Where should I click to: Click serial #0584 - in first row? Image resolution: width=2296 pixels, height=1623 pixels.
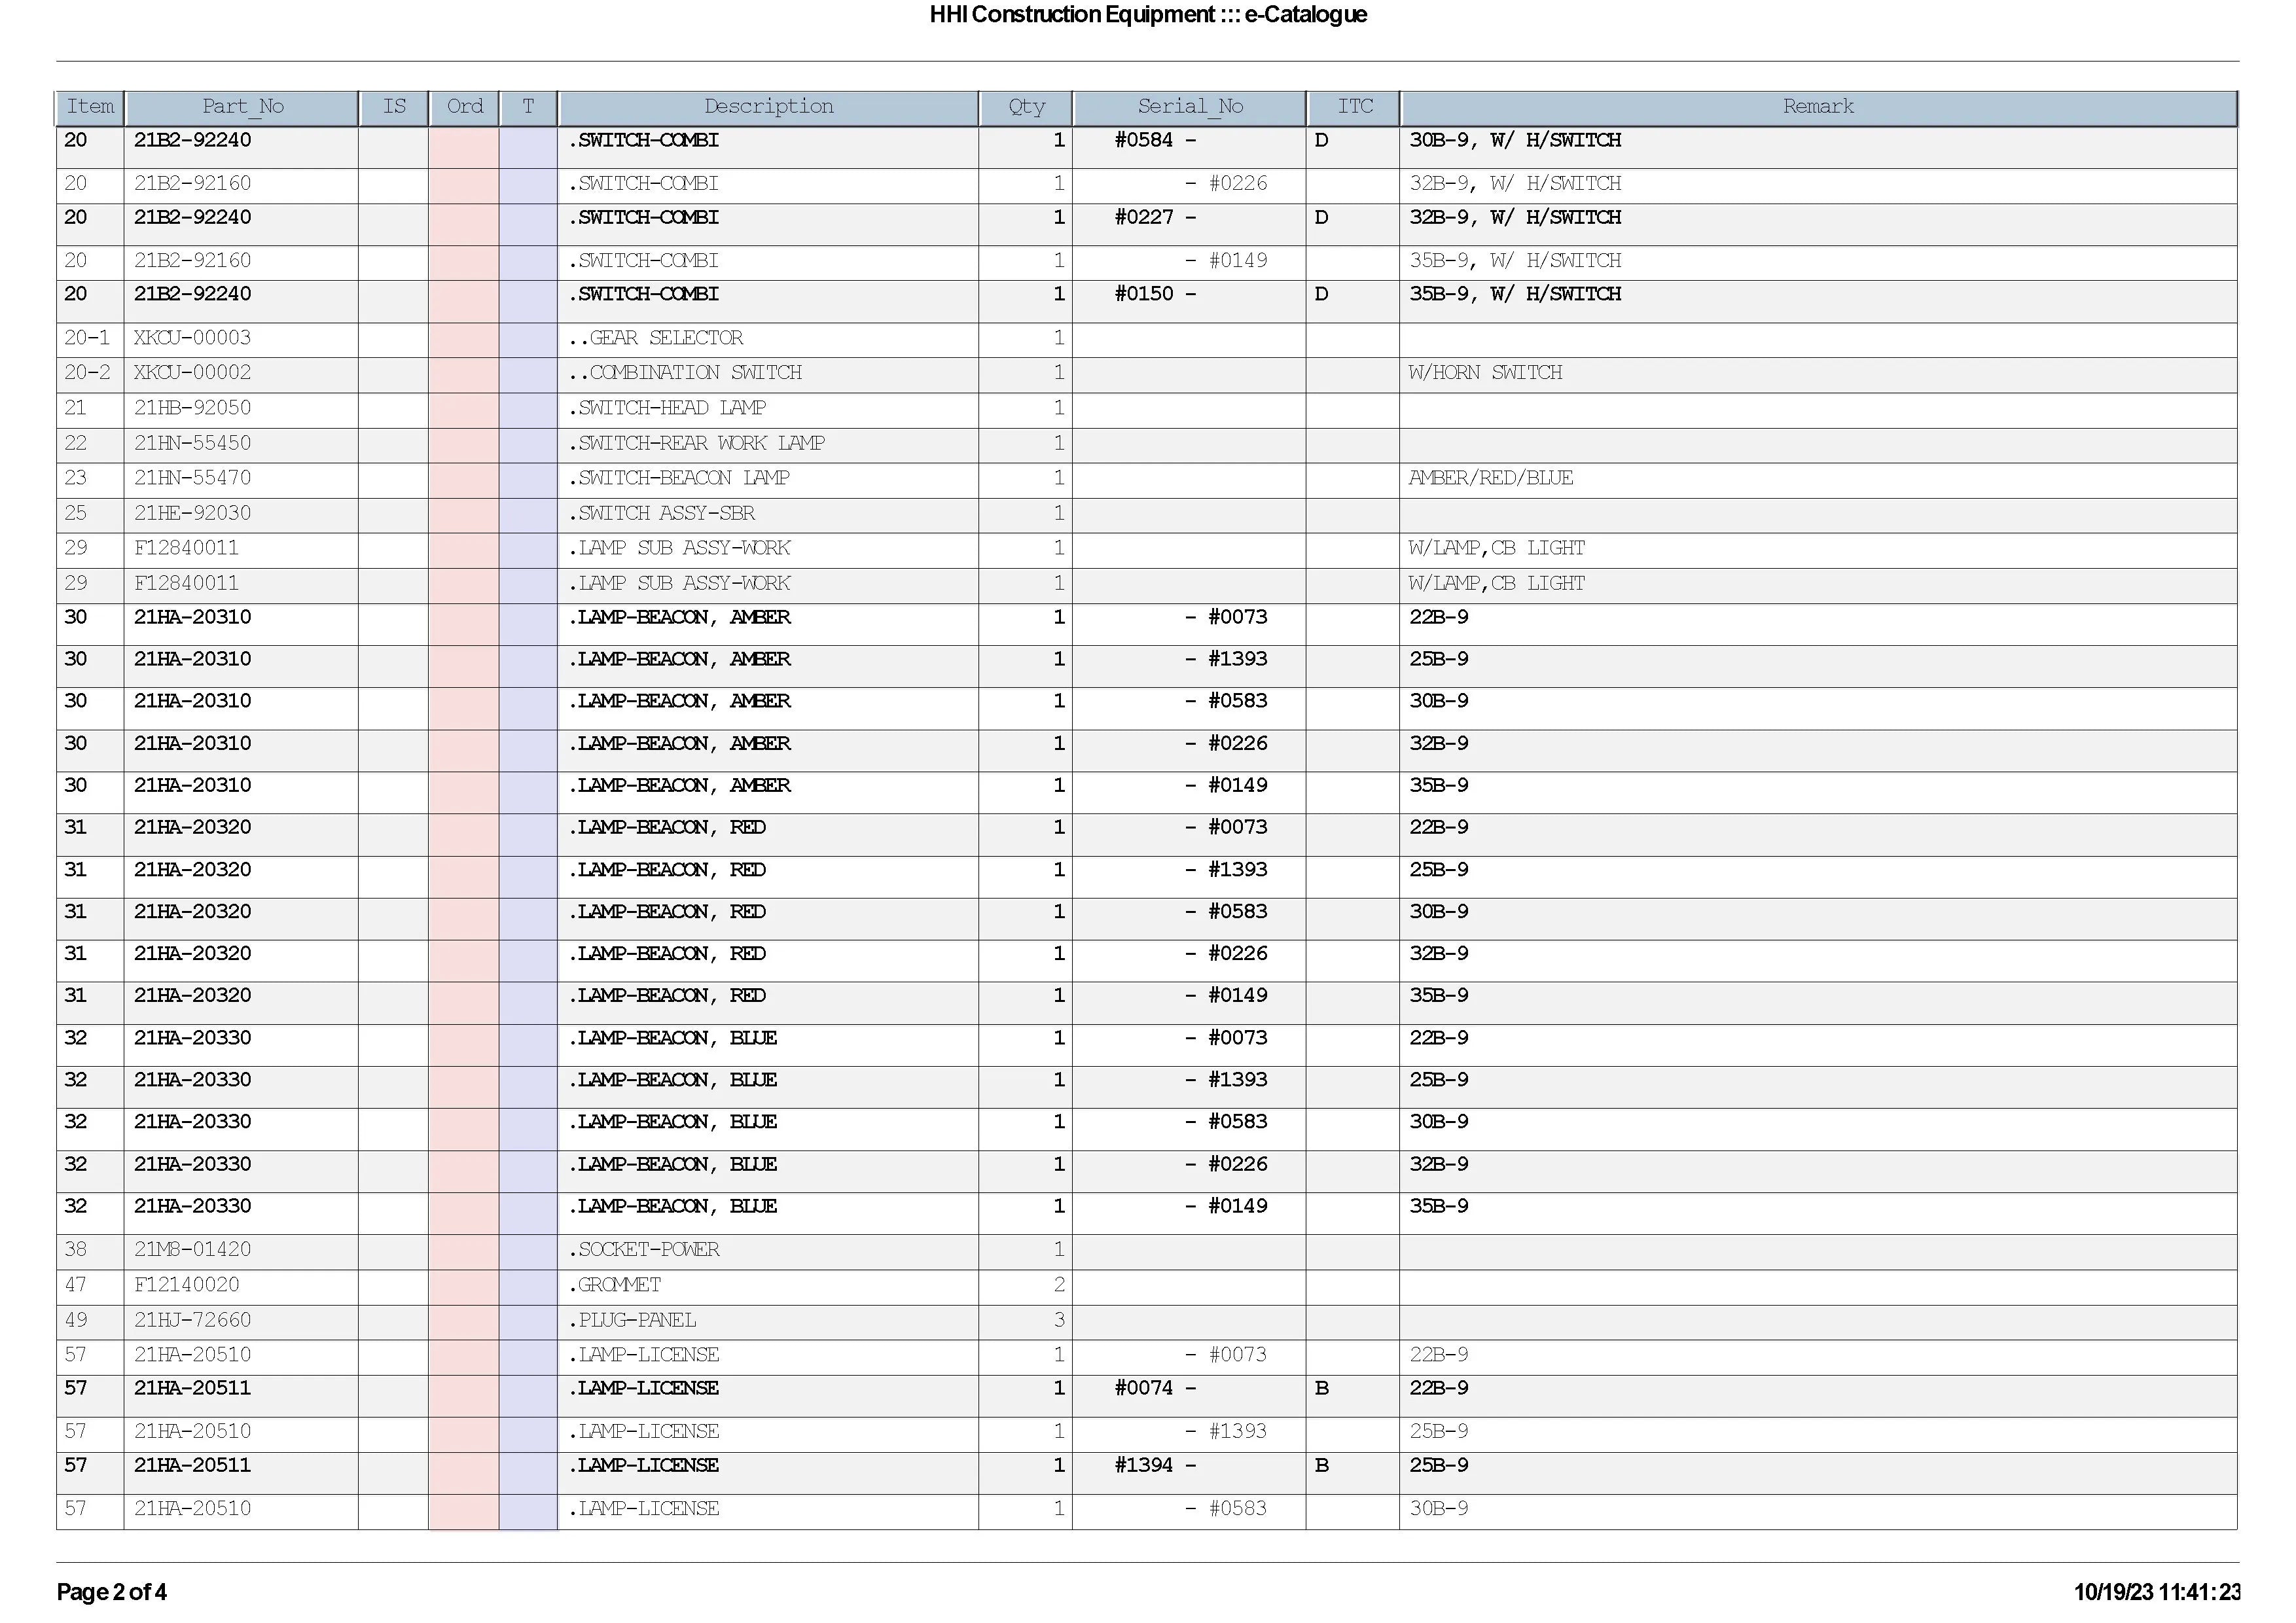pos(1155,140)
